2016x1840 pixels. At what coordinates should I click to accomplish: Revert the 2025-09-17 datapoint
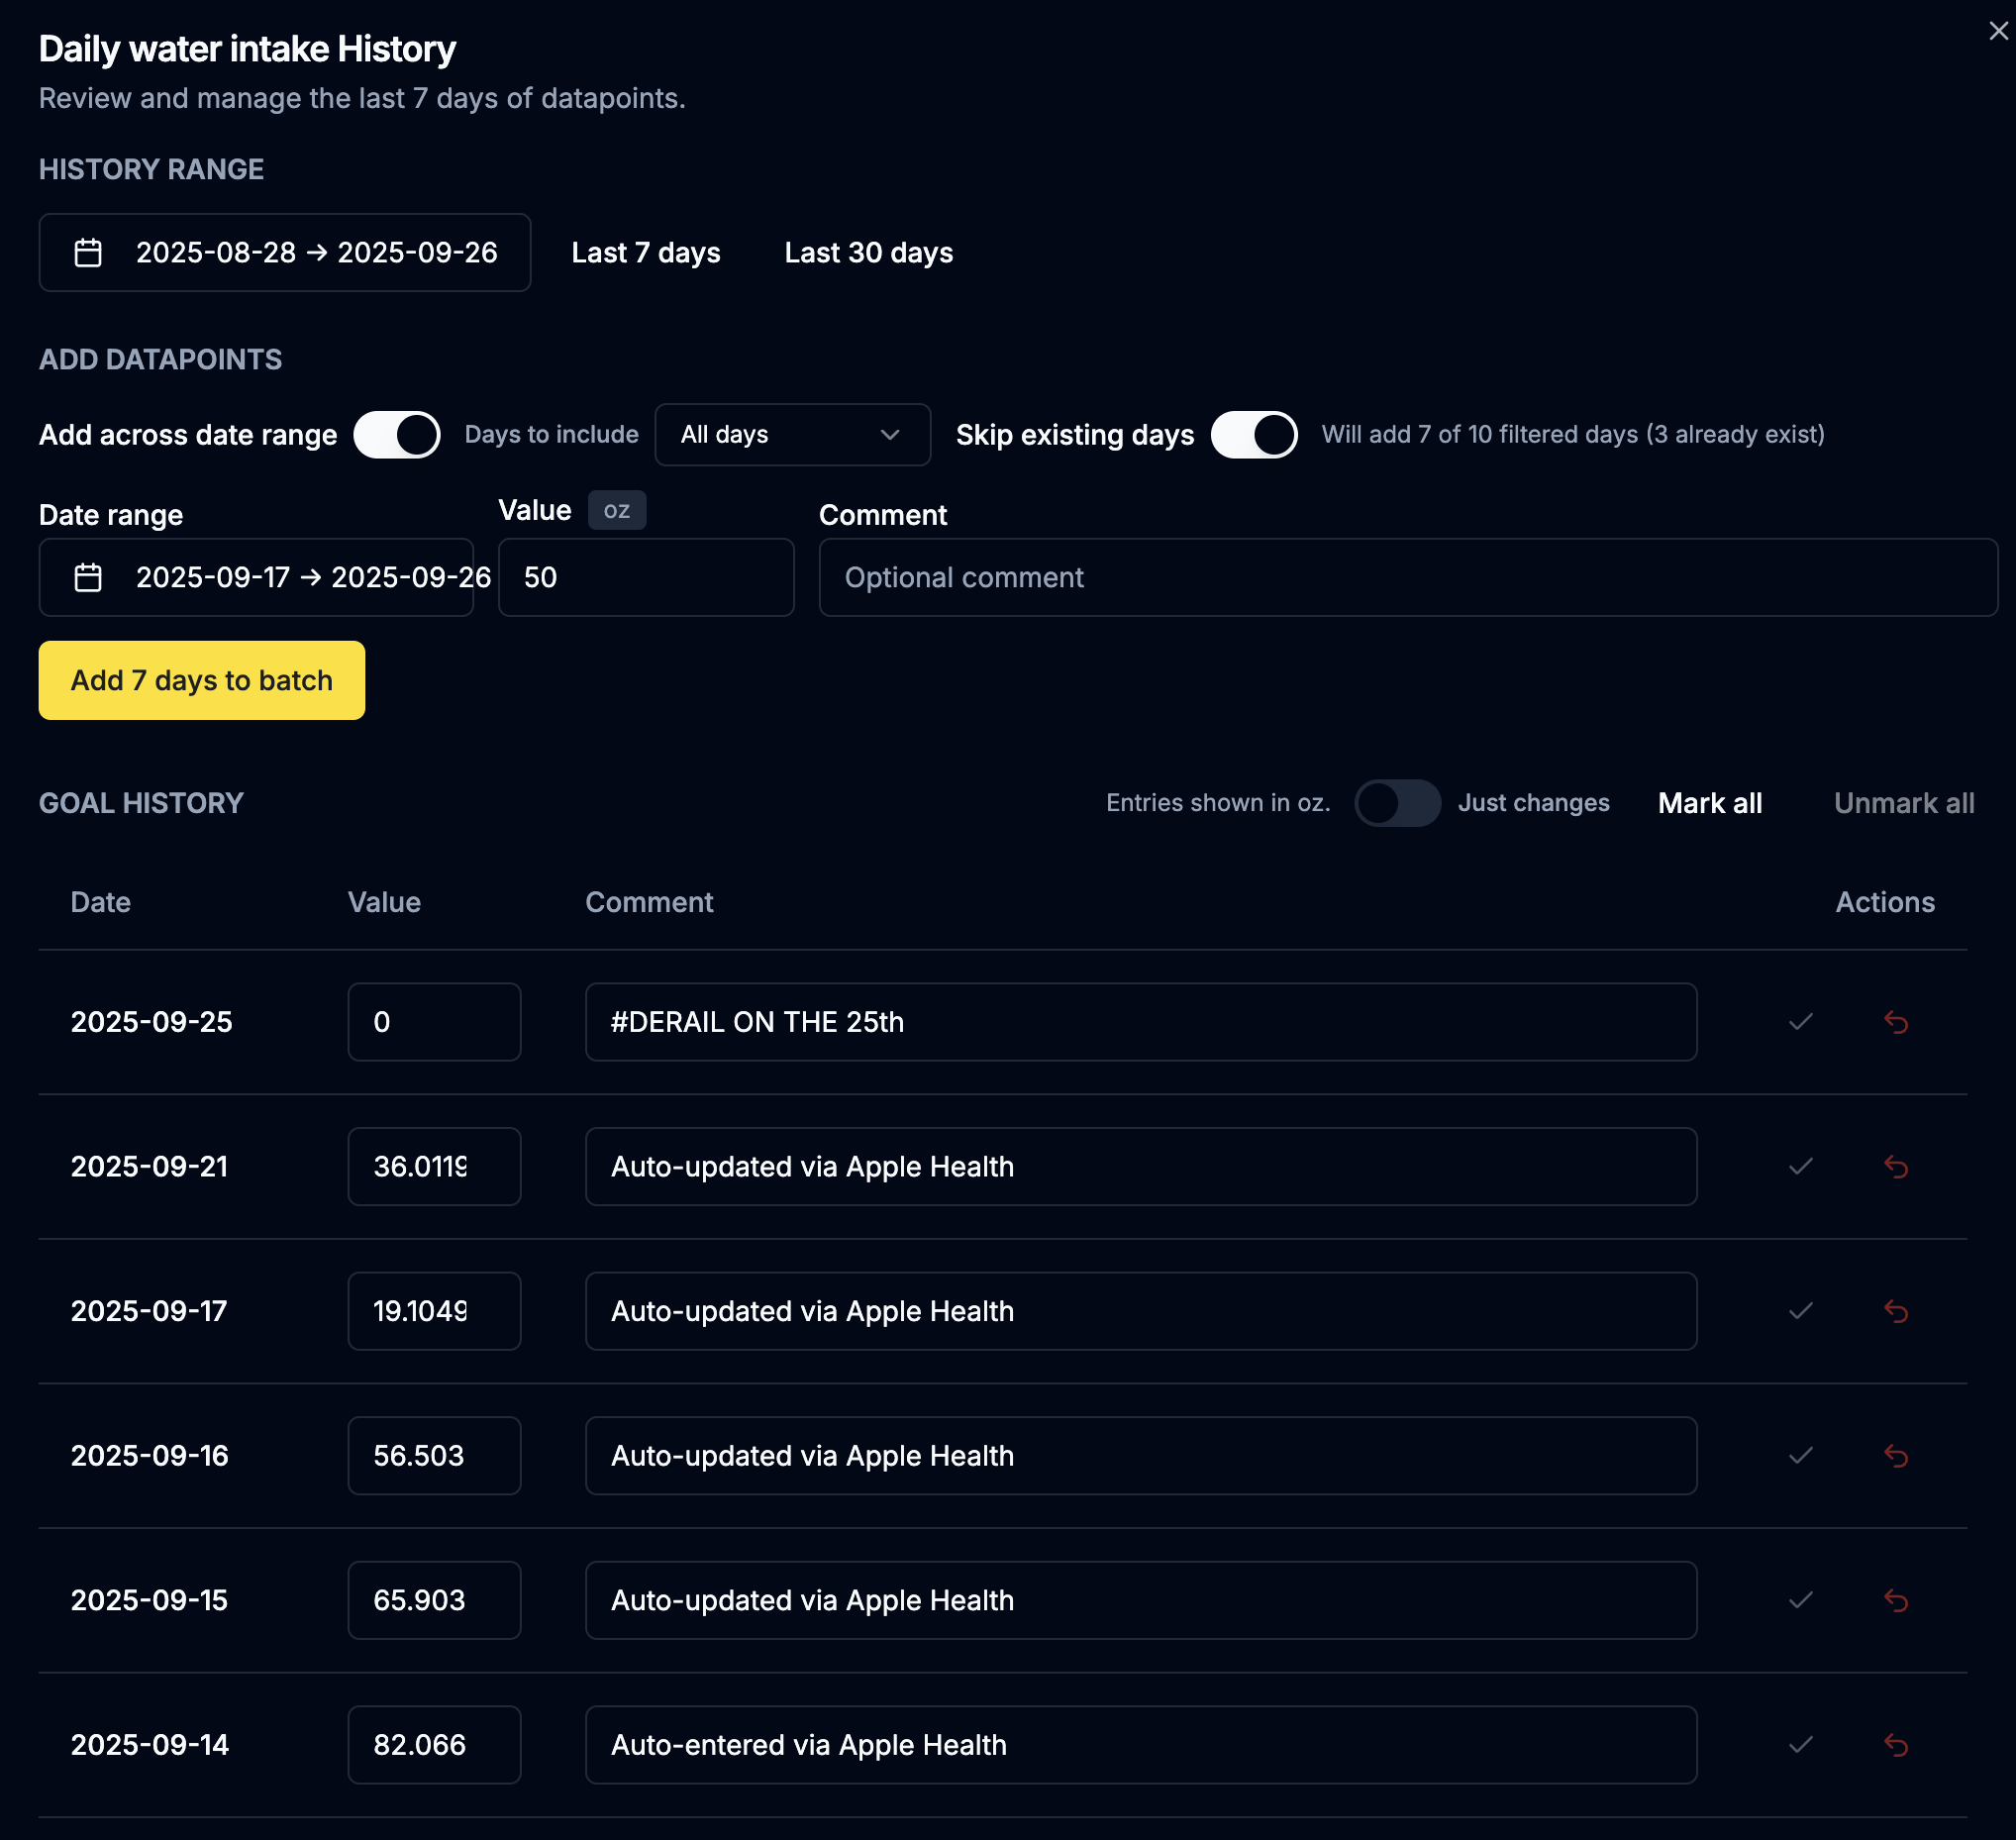click(x=1895, y=1311)
